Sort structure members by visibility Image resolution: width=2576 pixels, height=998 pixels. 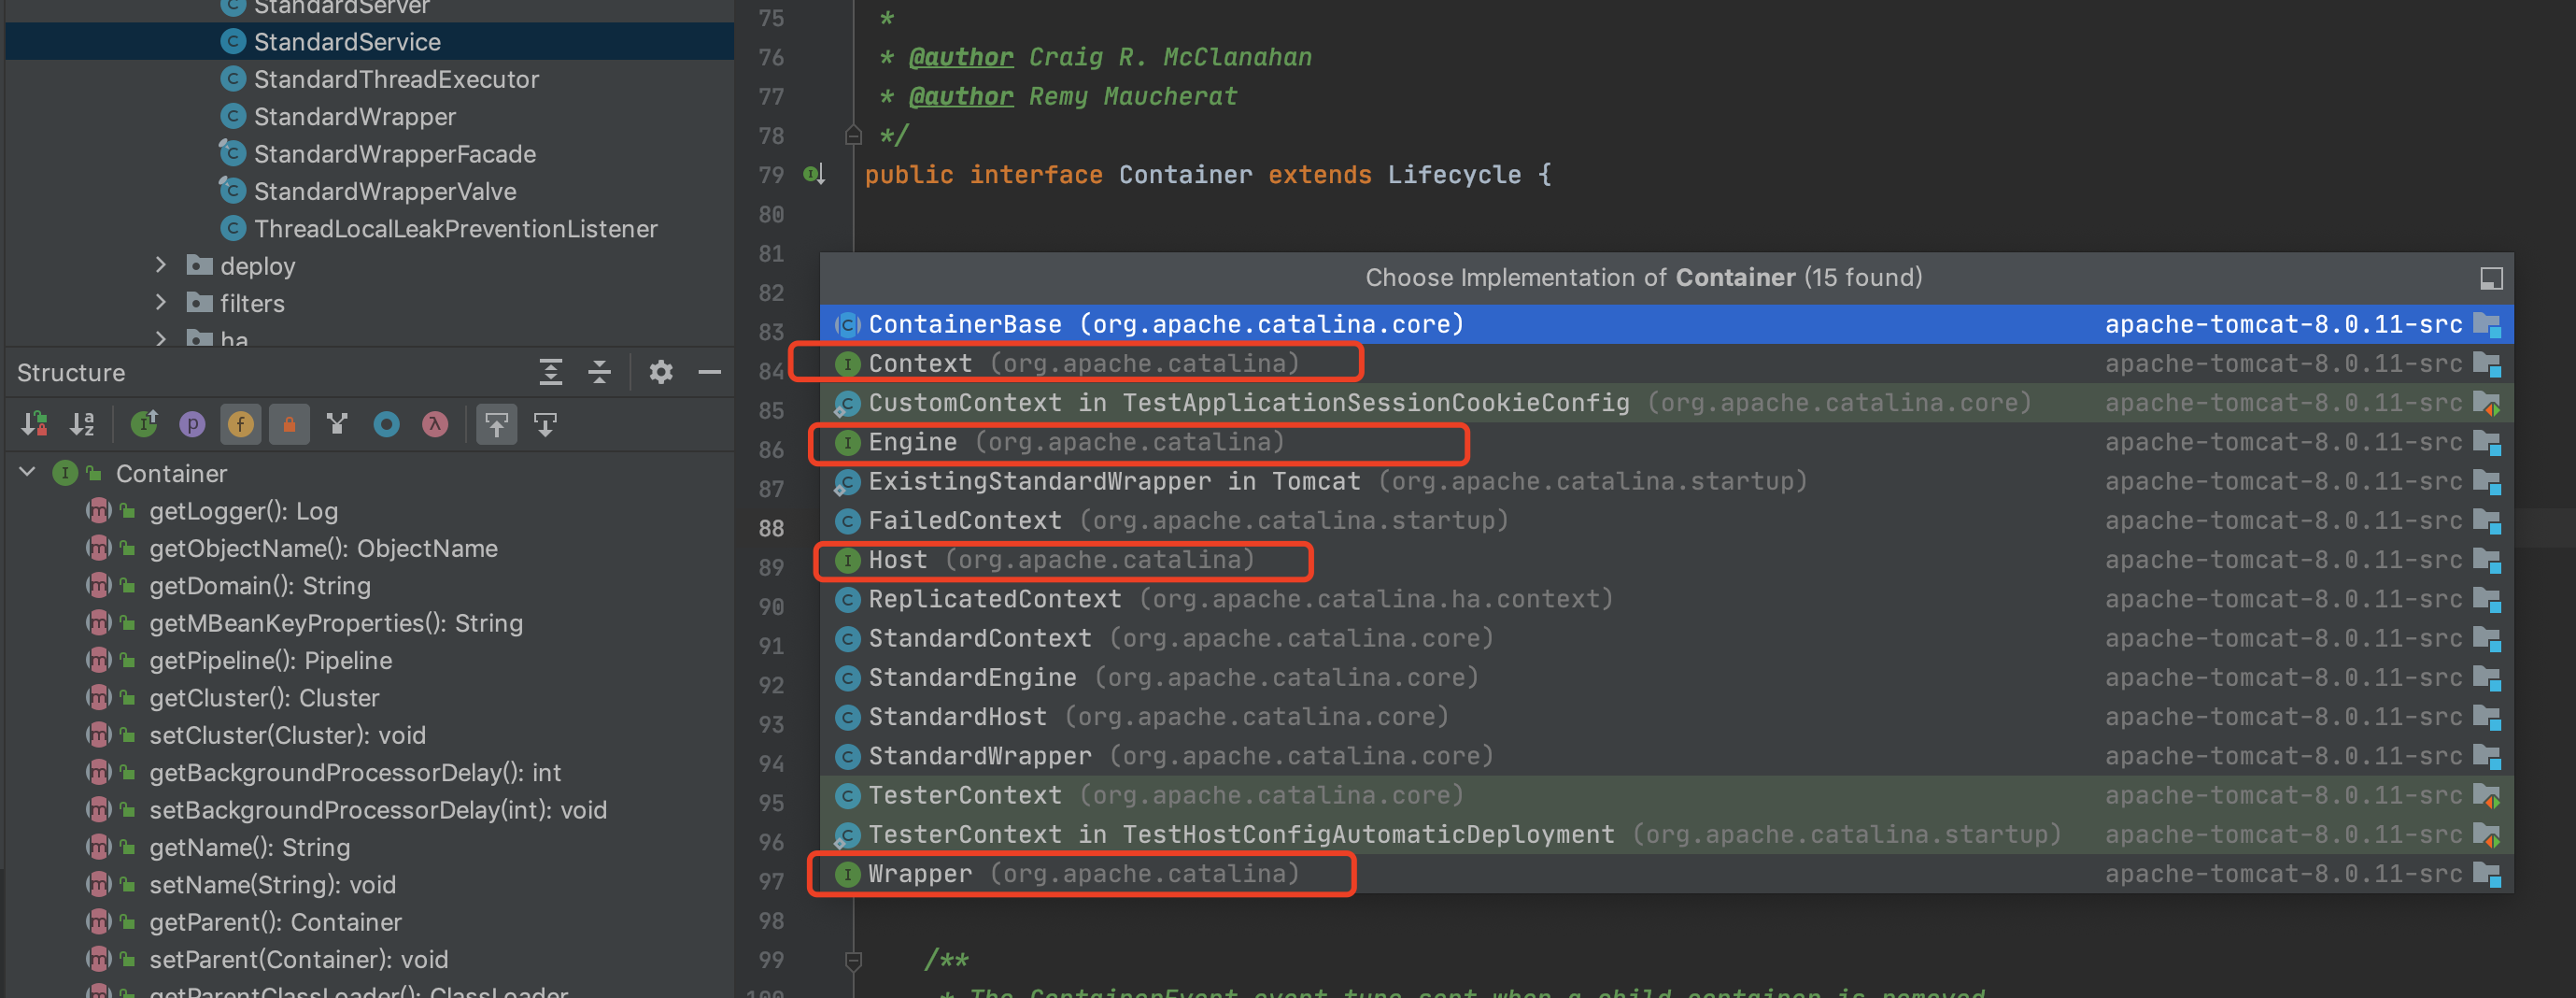tap(34, 424)
